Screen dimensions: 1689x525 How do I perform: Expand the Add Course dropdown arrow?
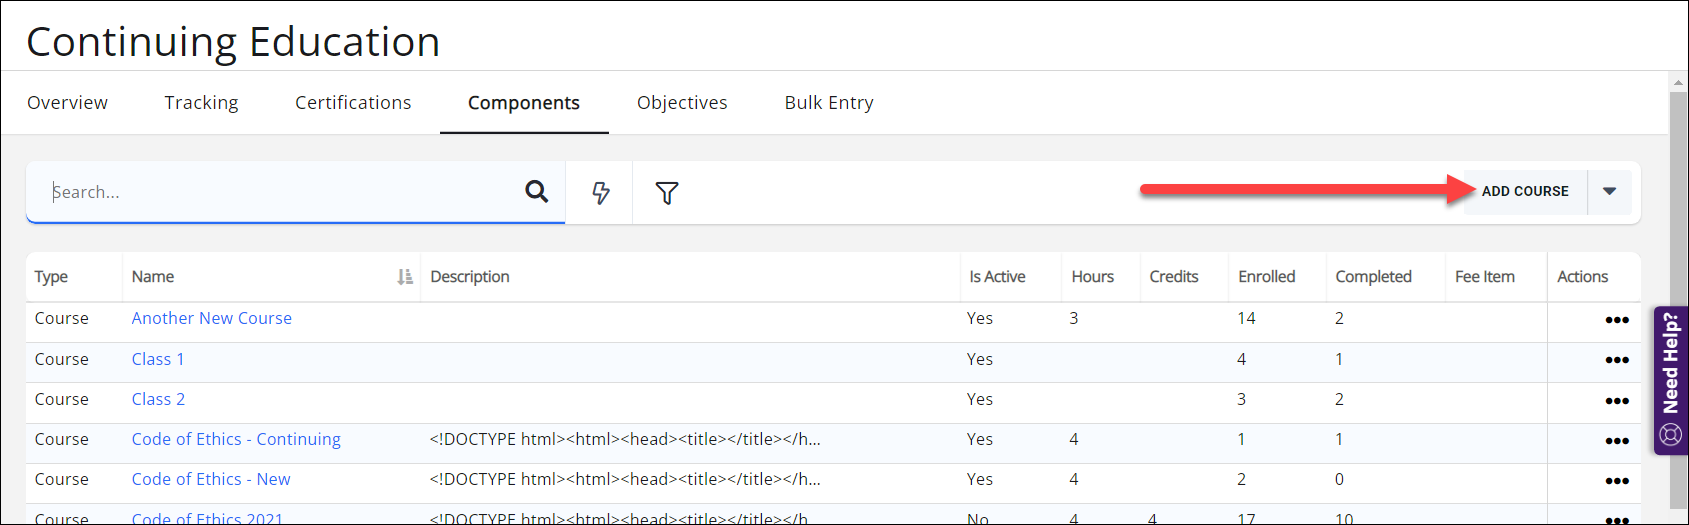(1609, 192)
